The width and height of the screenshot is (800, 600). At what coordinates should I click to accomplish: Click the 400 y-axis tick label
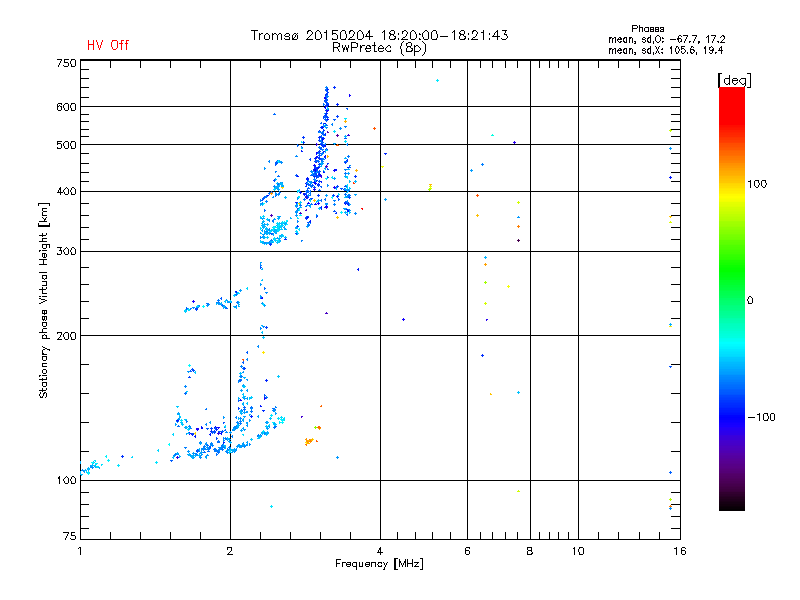(x=66, y=191)
